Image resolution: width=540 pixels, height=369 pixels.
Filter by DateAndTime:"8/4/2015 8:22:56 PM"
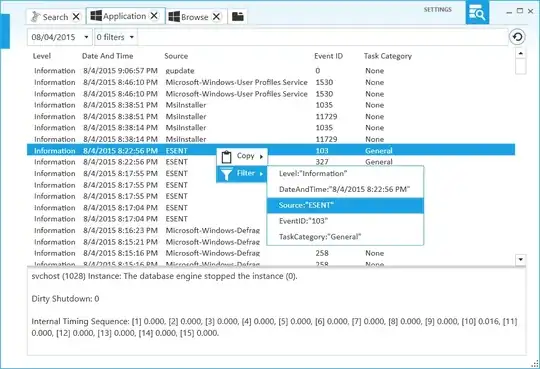click(x=345, y=189)
